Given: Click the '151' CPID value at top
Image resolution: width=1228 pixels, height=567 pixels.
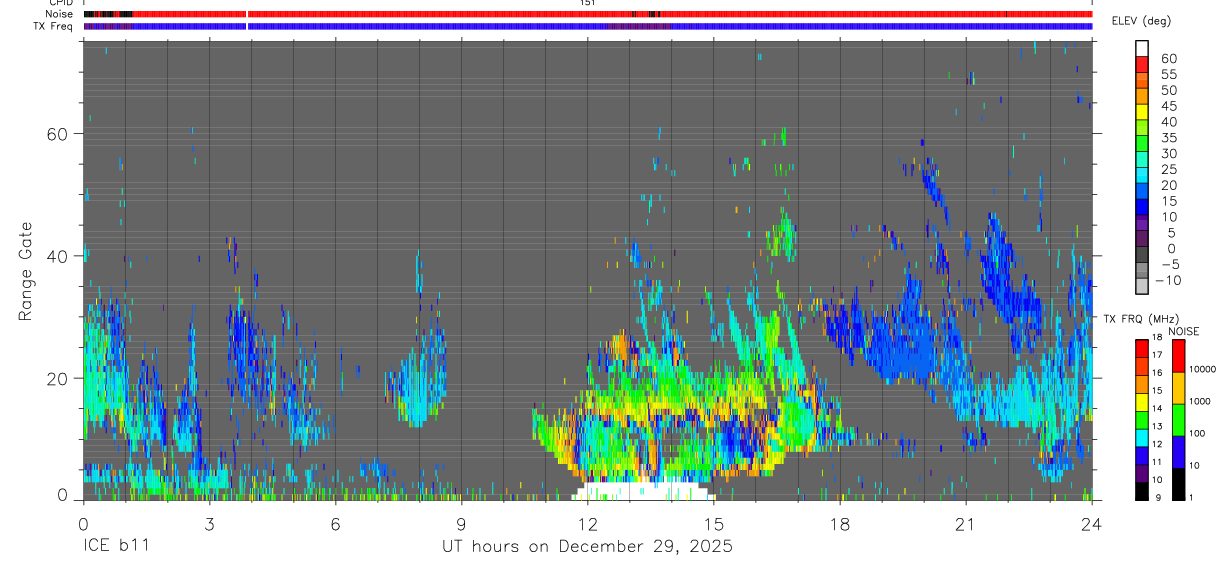Looking at the screenshot, I should pyautogui.click(x=587, y=3).
